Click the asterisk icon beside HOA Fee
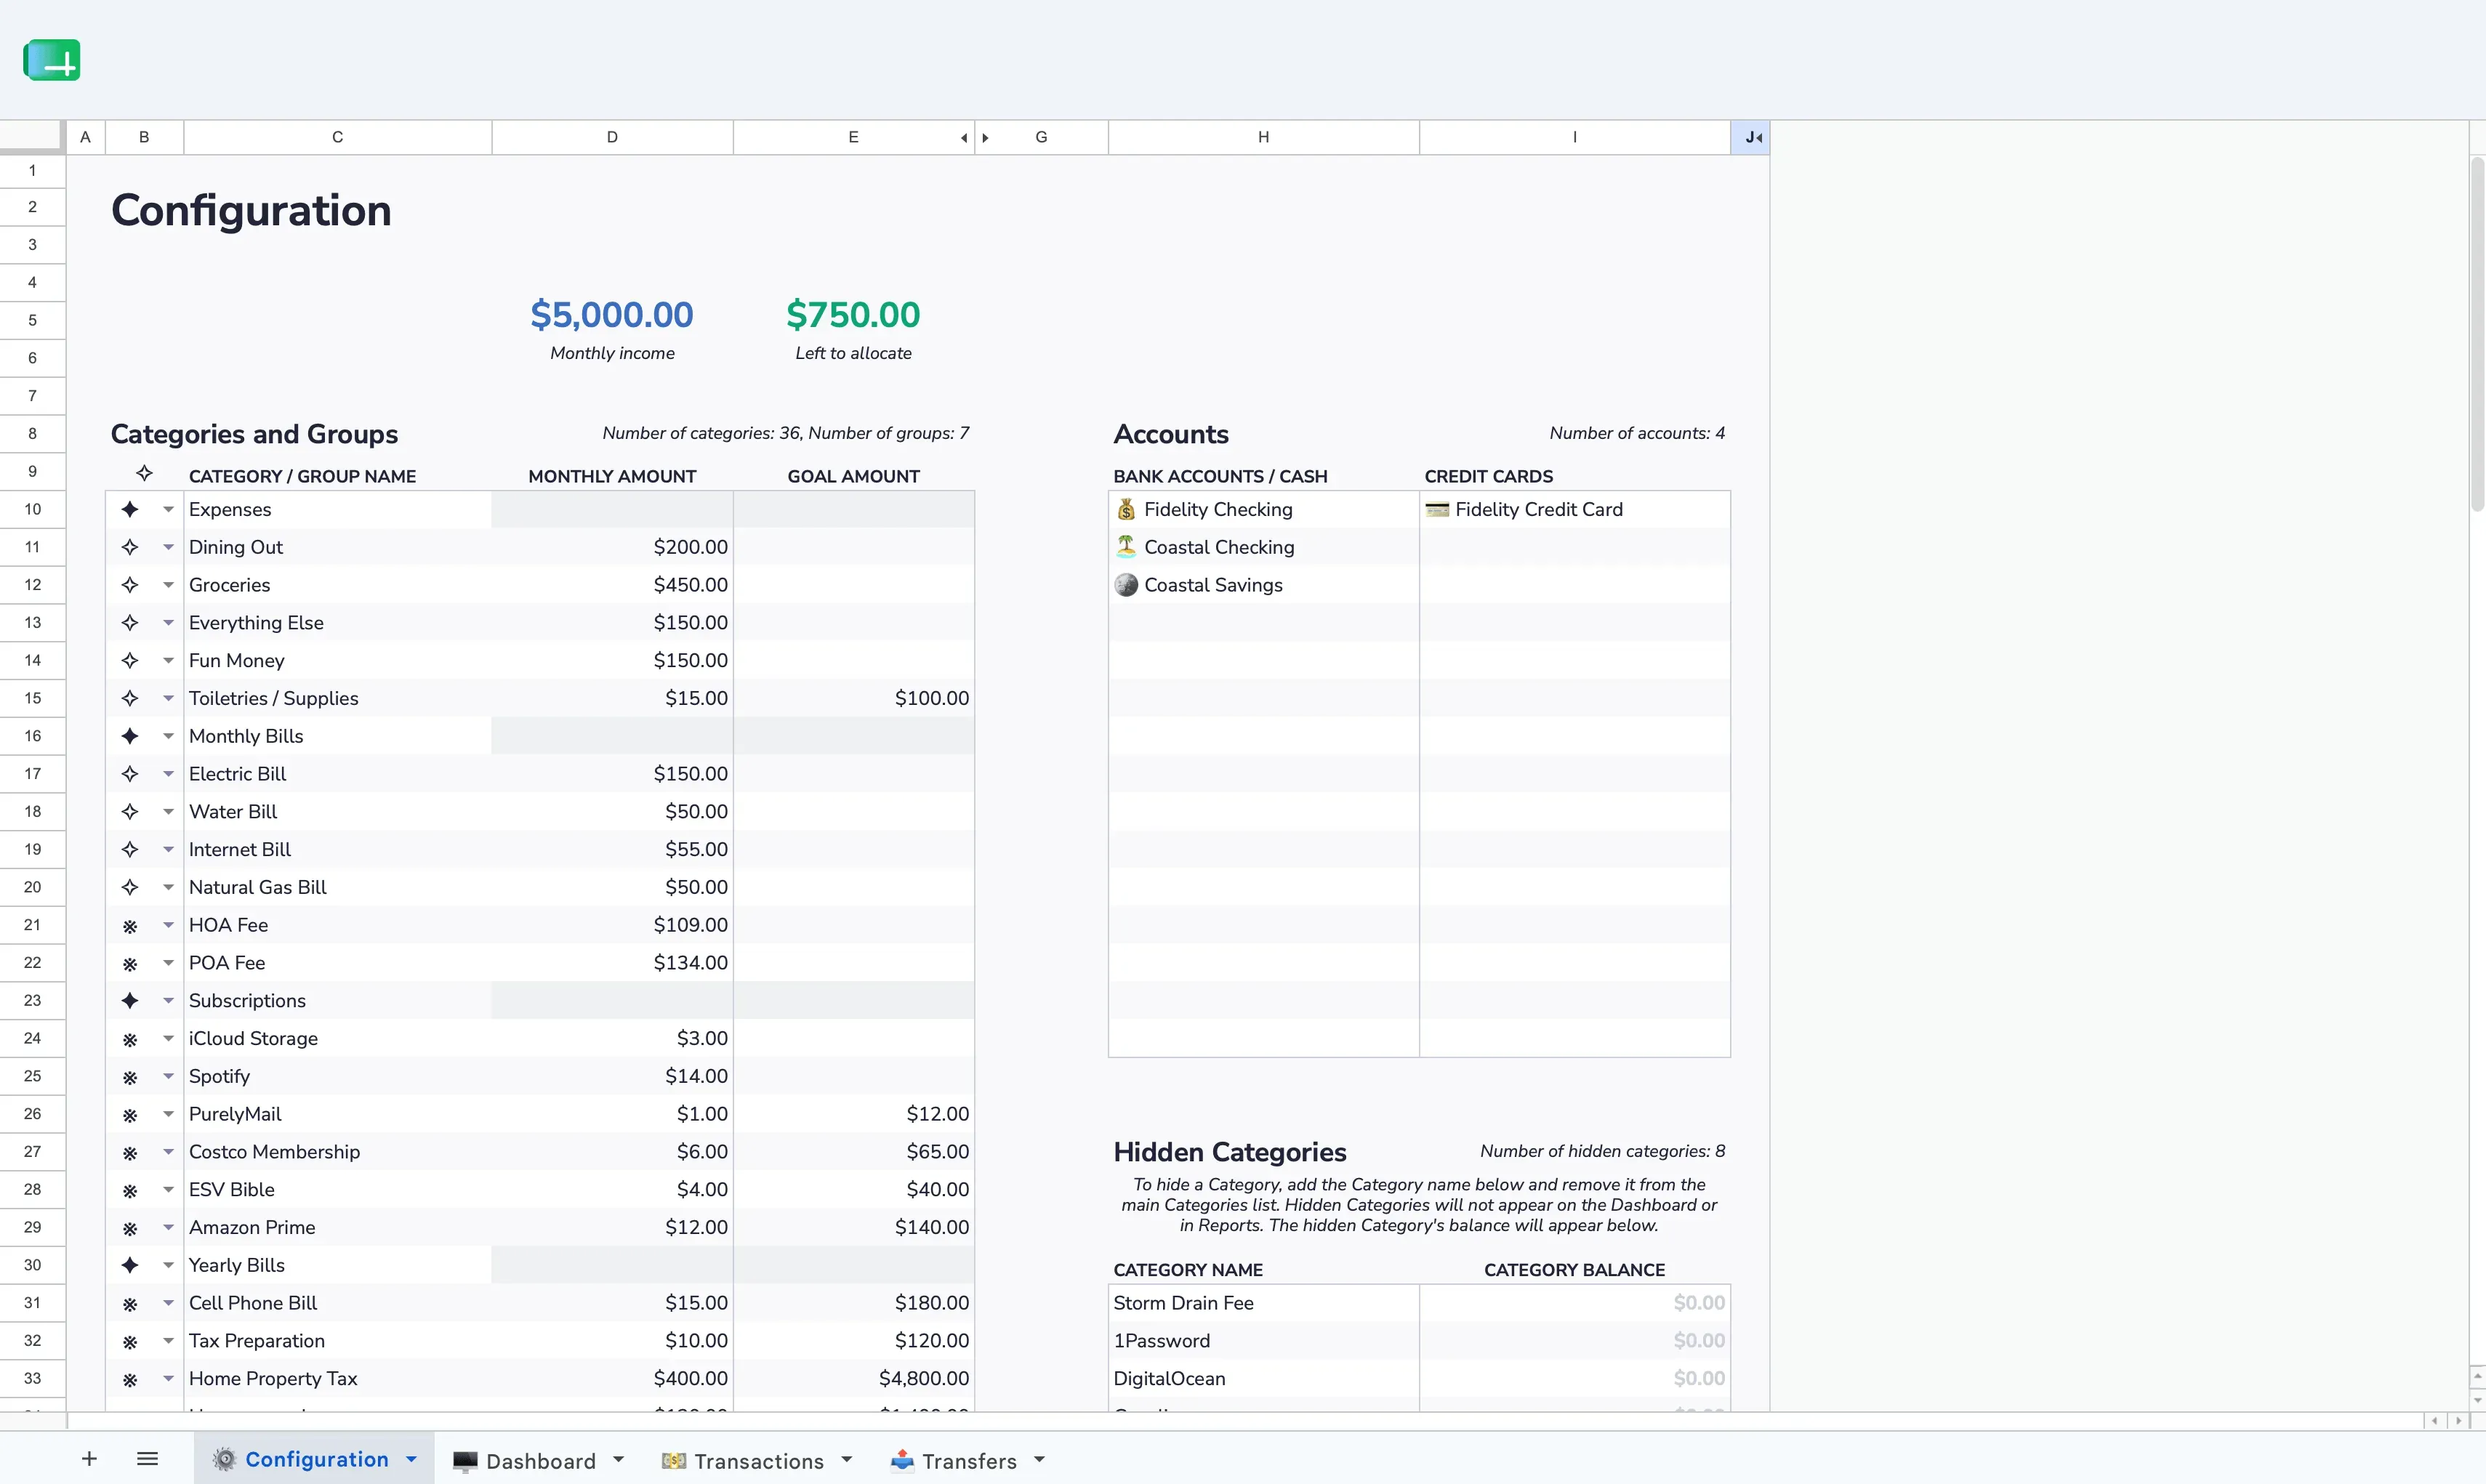 click(x=130, y=926)
